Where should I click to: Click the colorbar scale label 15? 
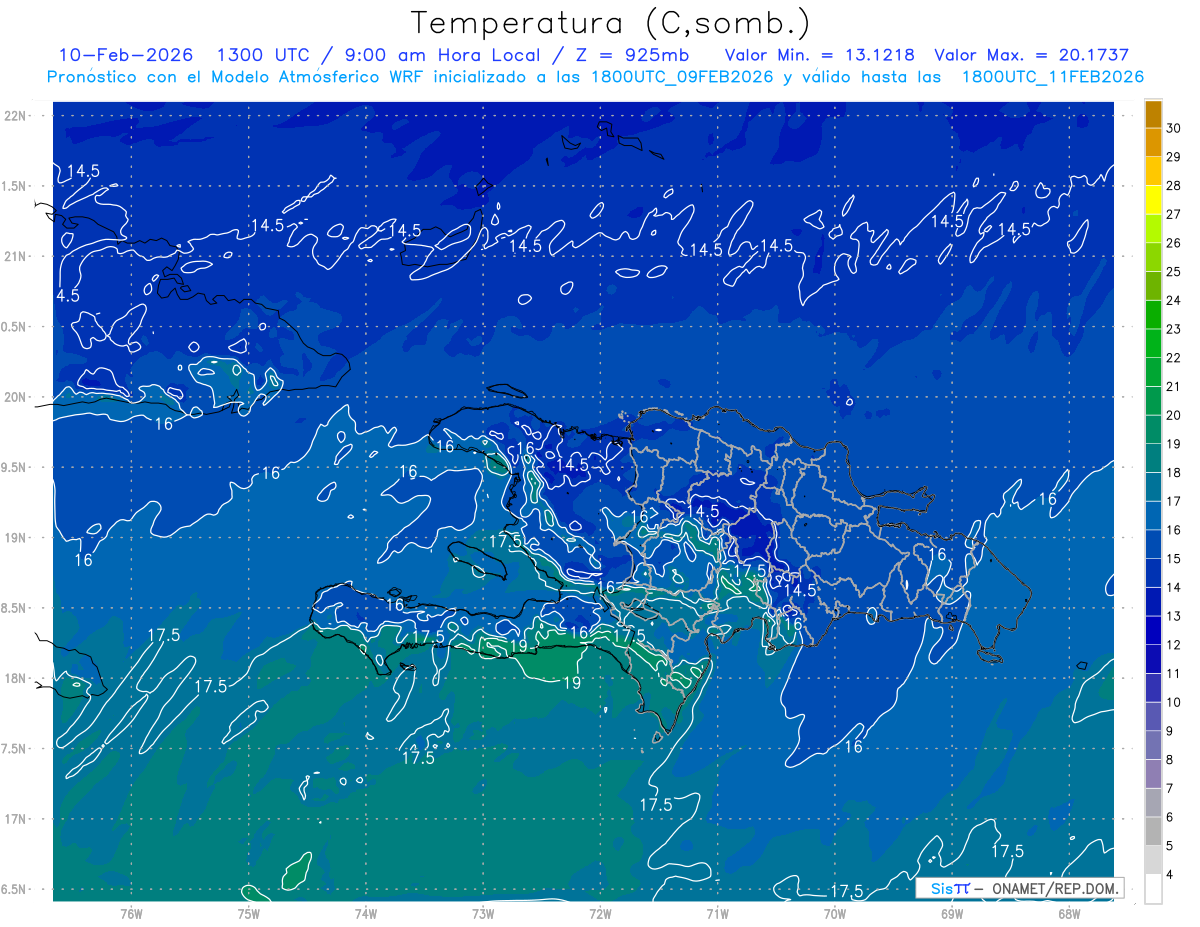pyautogui.click(x=1173, y=559)
